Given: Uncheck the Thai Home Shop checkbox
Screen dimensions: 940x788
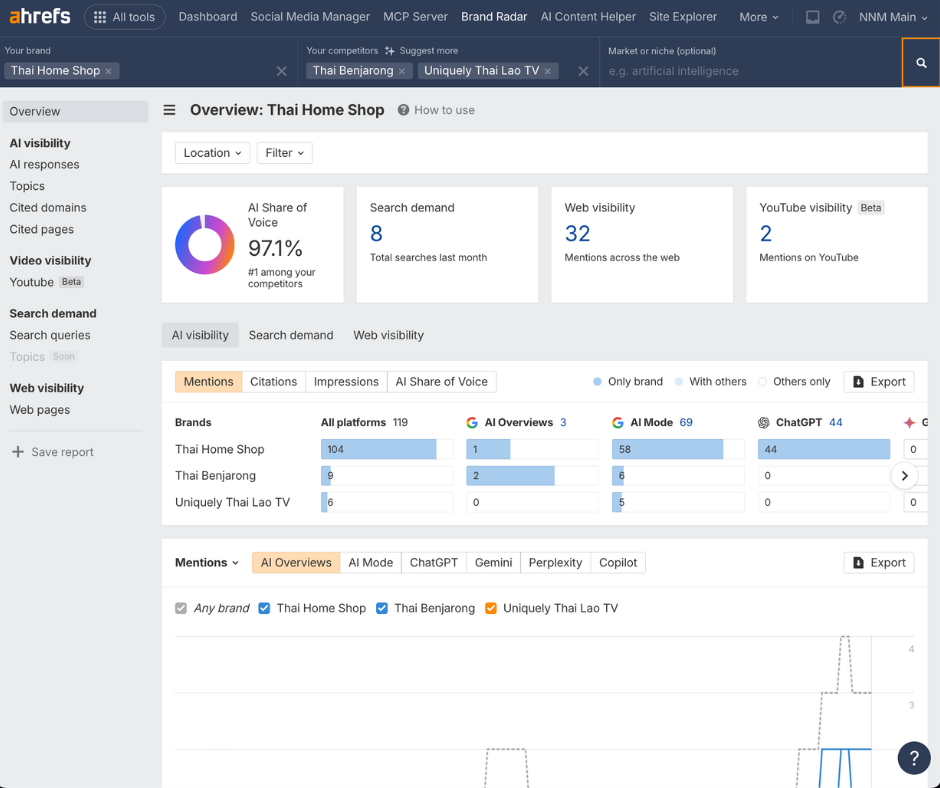Looking at the screenshot, I should [264, 608].
